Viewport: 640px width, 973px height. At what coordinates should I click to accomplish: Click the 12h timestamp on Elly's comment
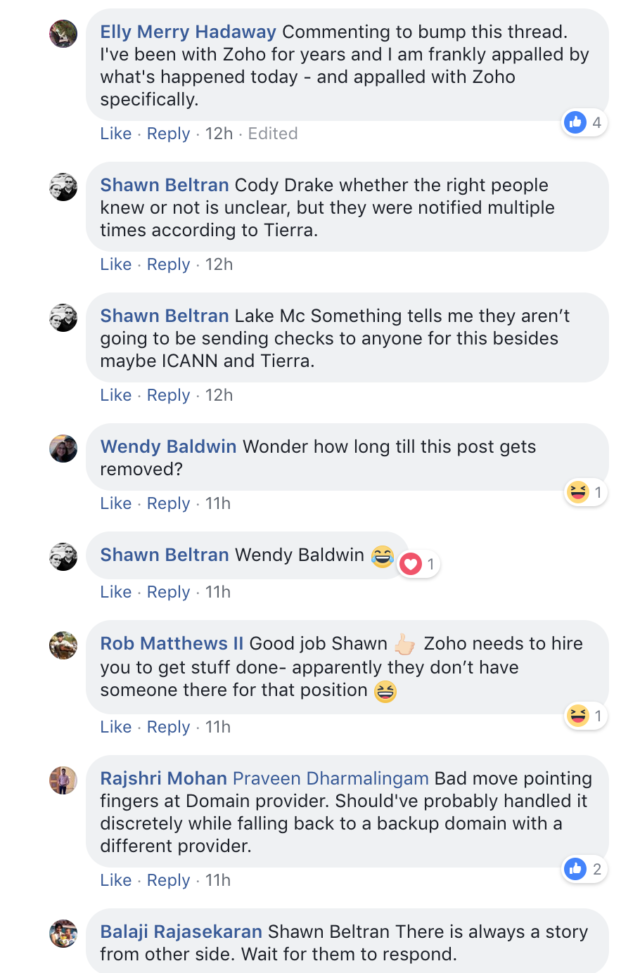click(219, 133)
